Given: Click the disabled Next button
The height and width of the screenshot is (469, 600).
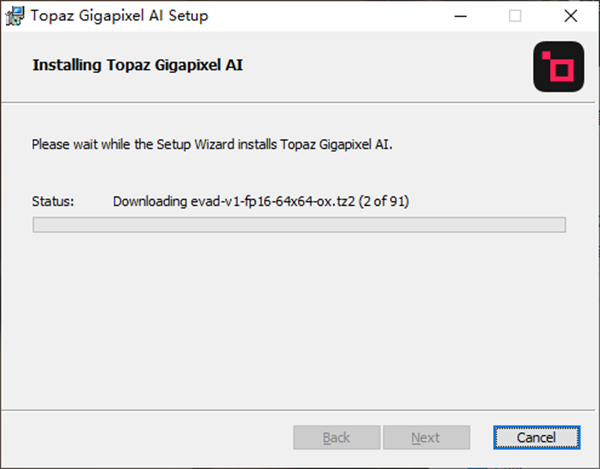Looking at the screenshot, I should (x=426, y=437).
